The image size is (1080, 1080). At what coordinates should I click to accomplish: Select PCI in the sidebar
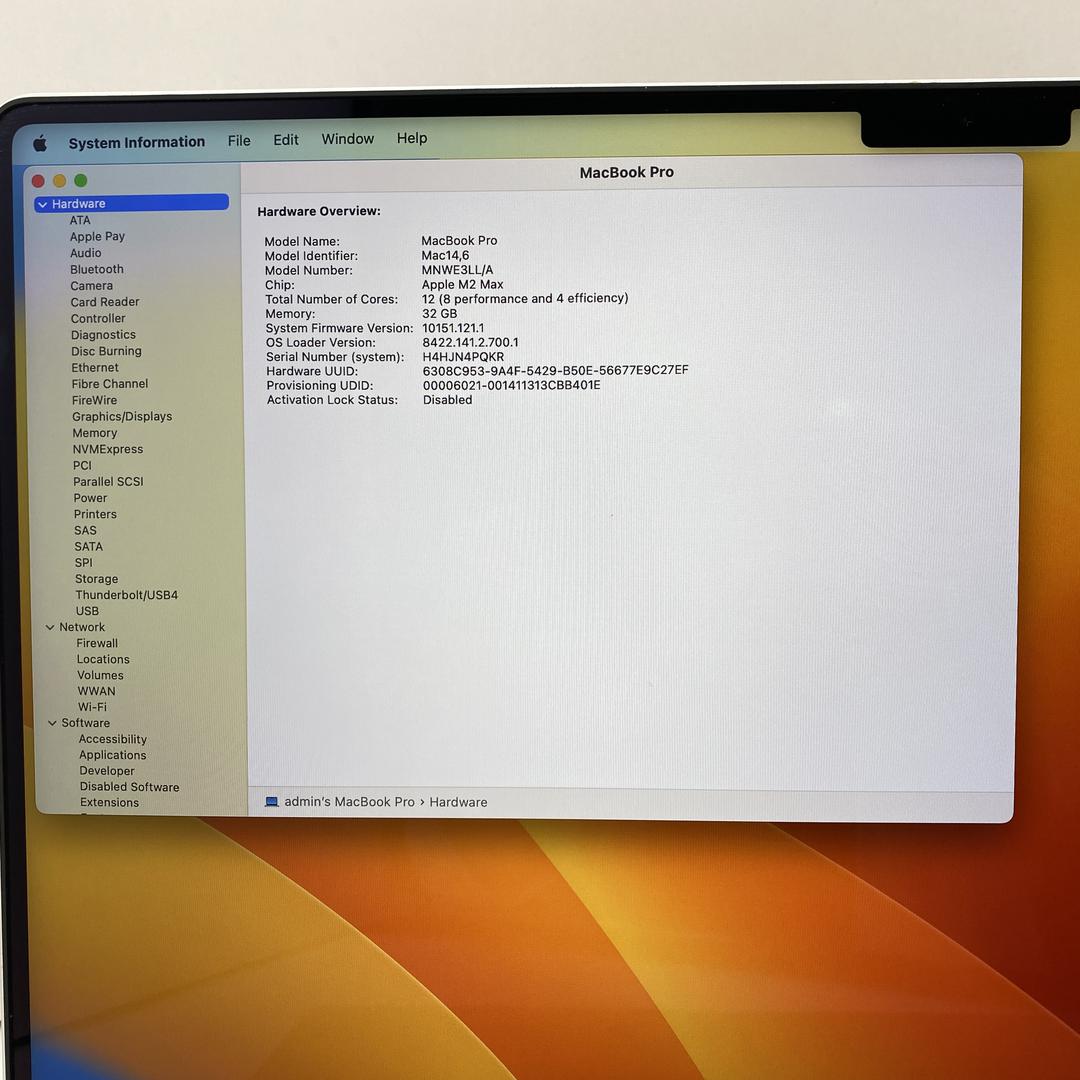click(x=83, y=466)
